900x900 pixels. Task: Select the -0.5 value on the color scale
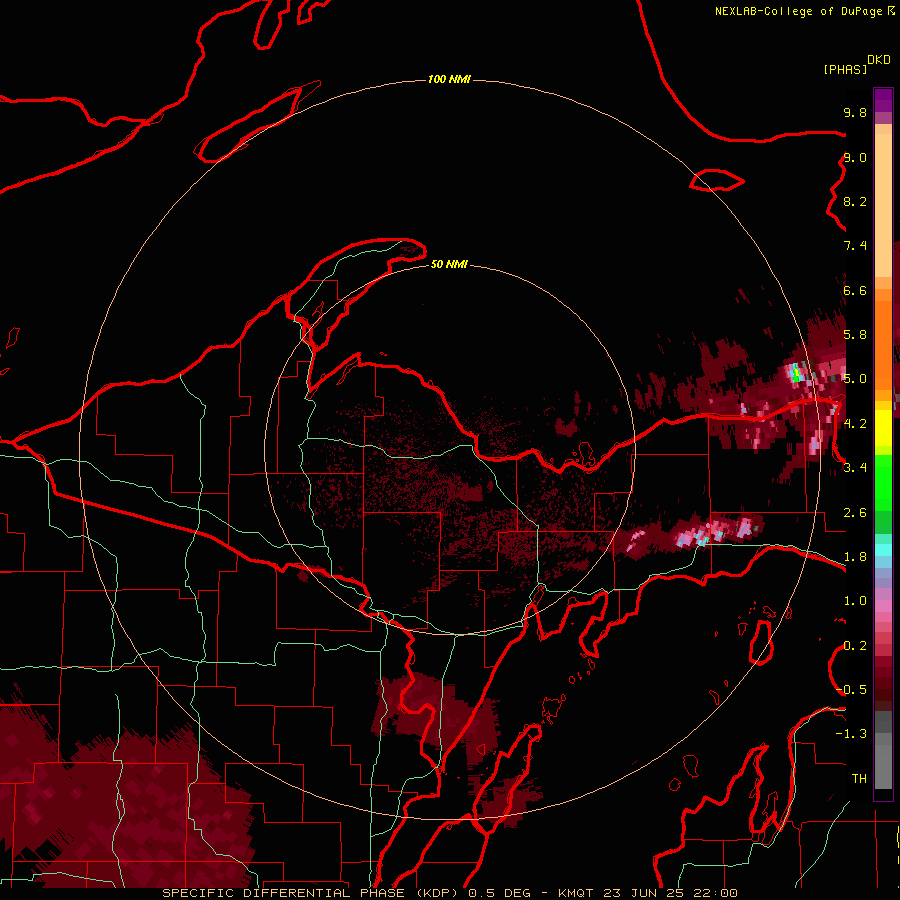(851, 690)
